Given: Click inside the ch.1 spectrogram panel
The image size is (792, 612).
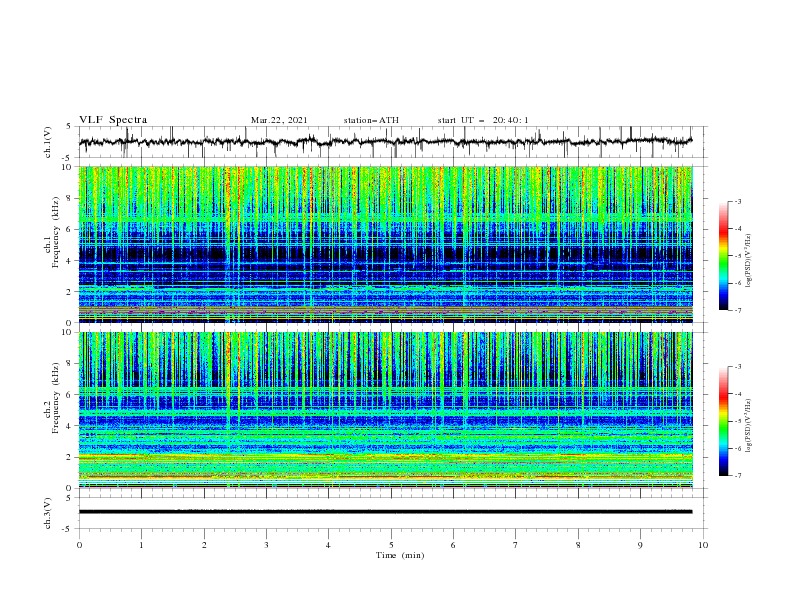Looking at the screenshot, I should coord(386,244).
